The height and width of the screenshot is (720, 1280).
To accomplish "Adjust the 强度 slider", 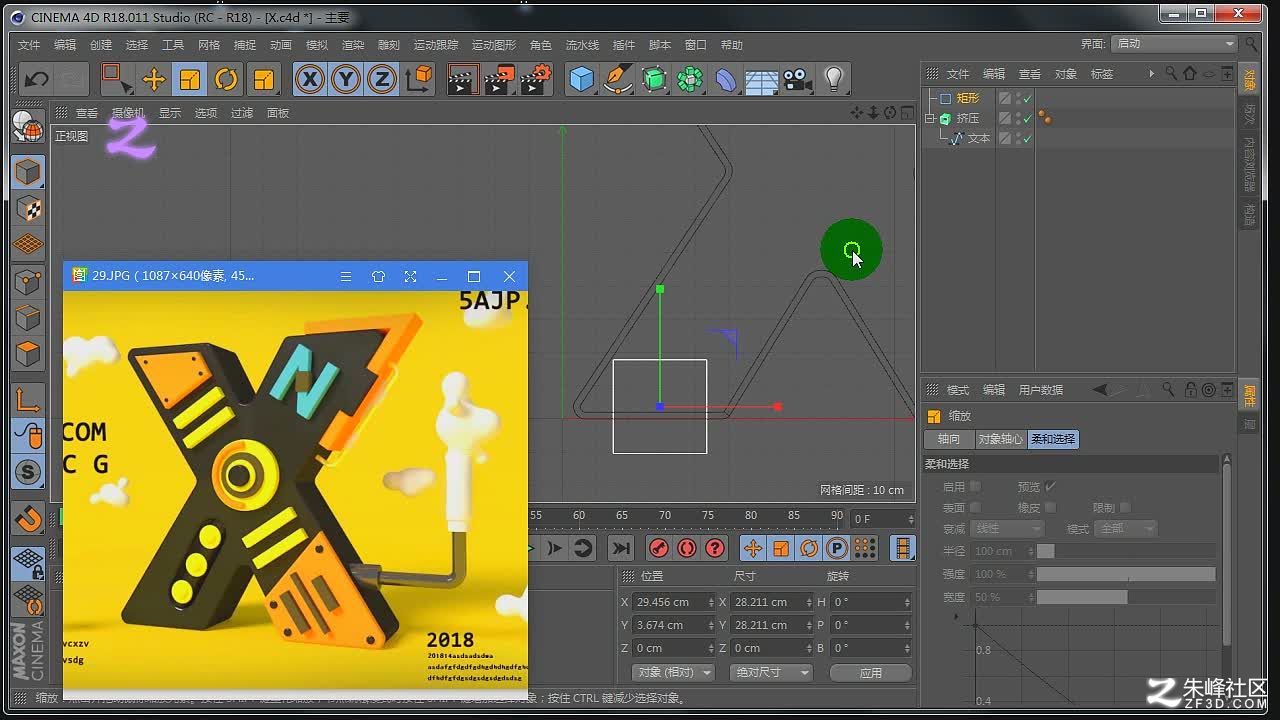I will (1126, 574).
